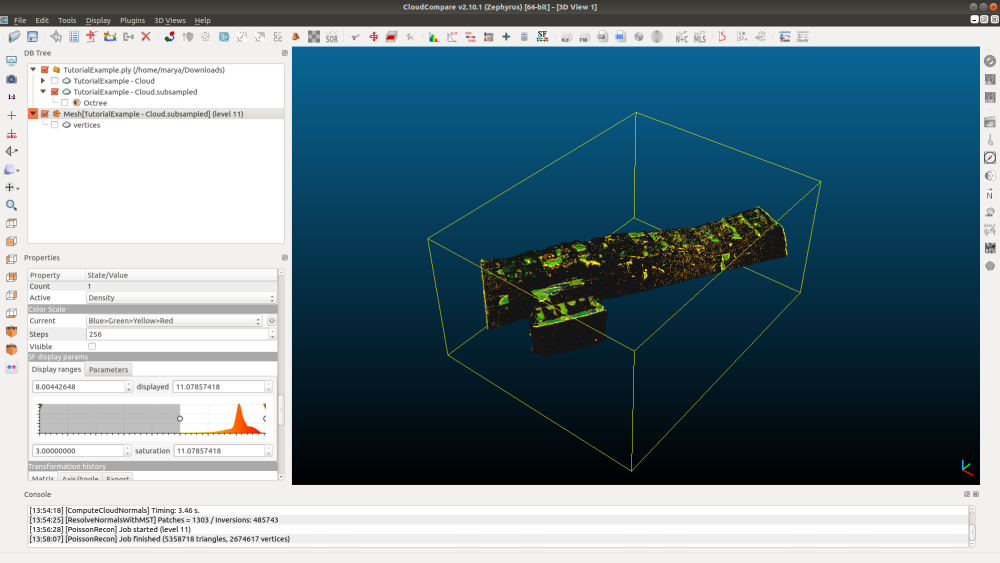Open the Plugins menu
The image size is (1000, 563).
(132, 20)
